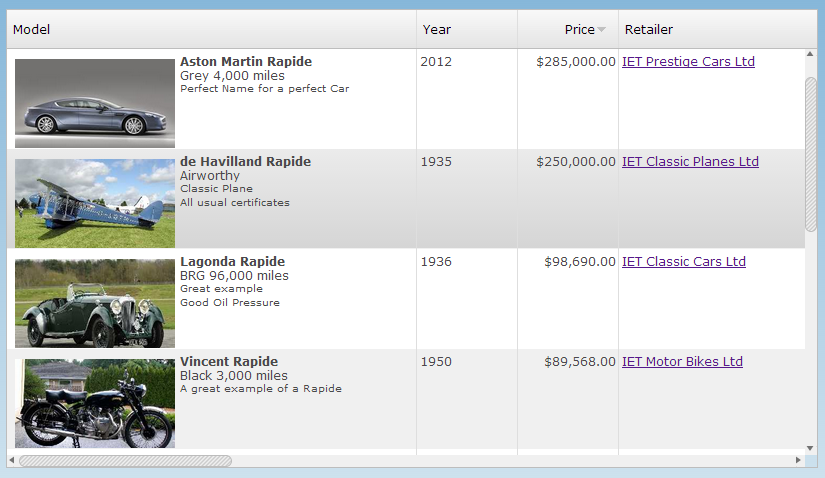Select the de Havilland Rapide plane photo
Viewport: 825px width, 478px height.
[95, 203]
